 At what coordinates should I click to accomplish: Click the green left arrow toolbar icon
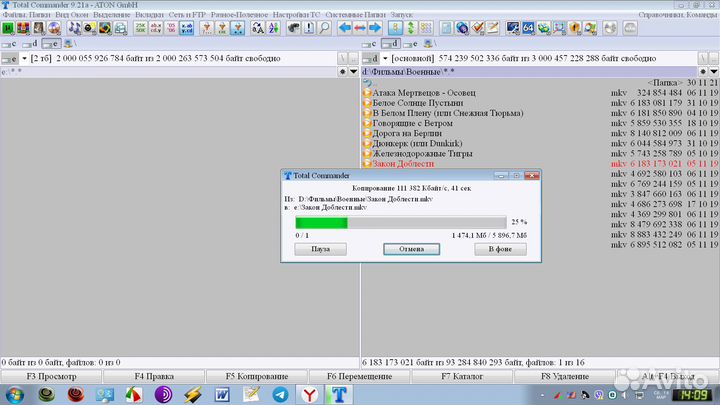tap(345, 29)
